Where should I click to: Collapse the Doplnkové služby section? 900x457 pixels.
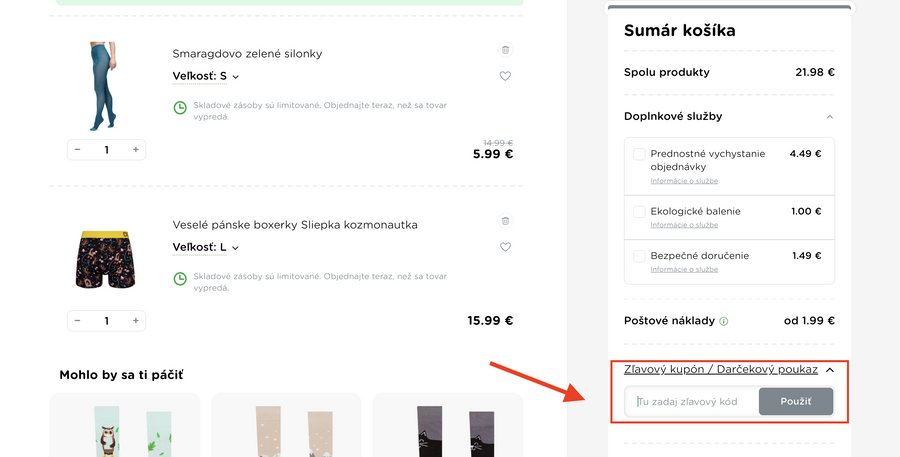(x=829, y=117)
